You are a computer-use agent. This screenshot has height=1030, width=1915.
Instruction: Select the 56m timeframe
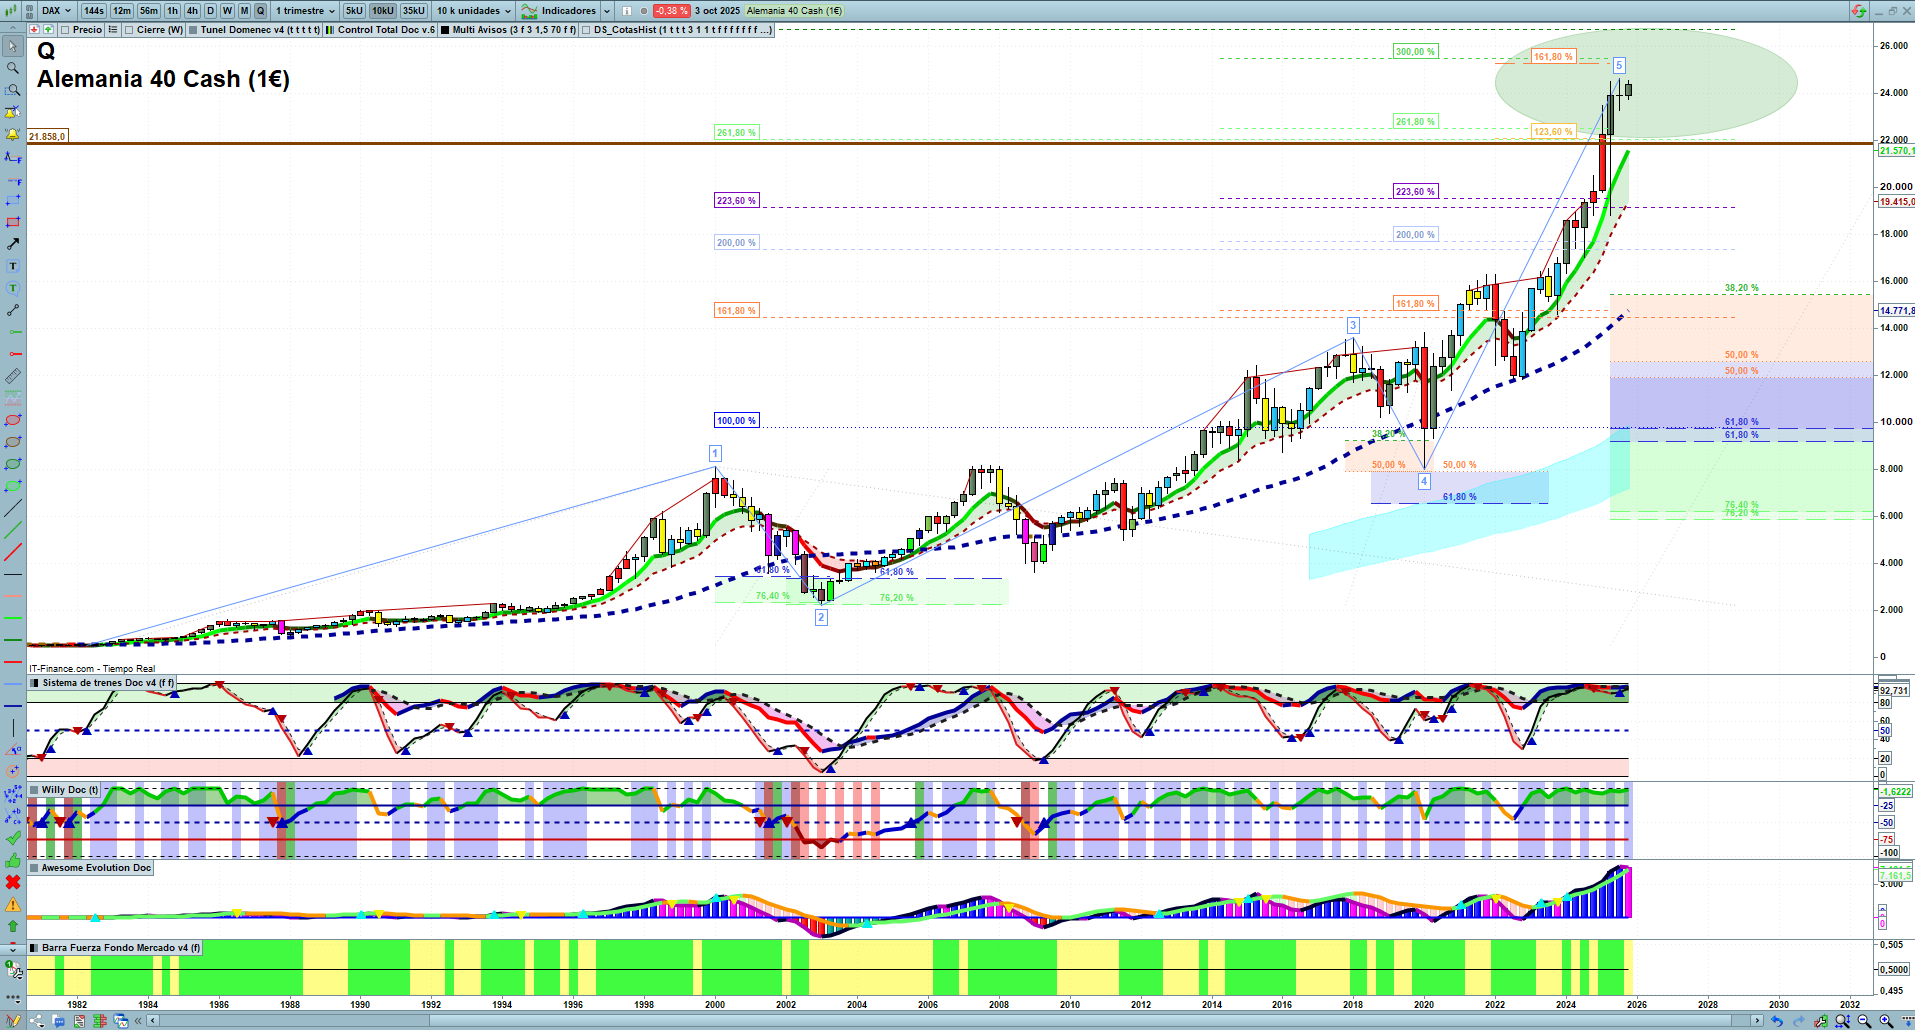tap(149, 11)
